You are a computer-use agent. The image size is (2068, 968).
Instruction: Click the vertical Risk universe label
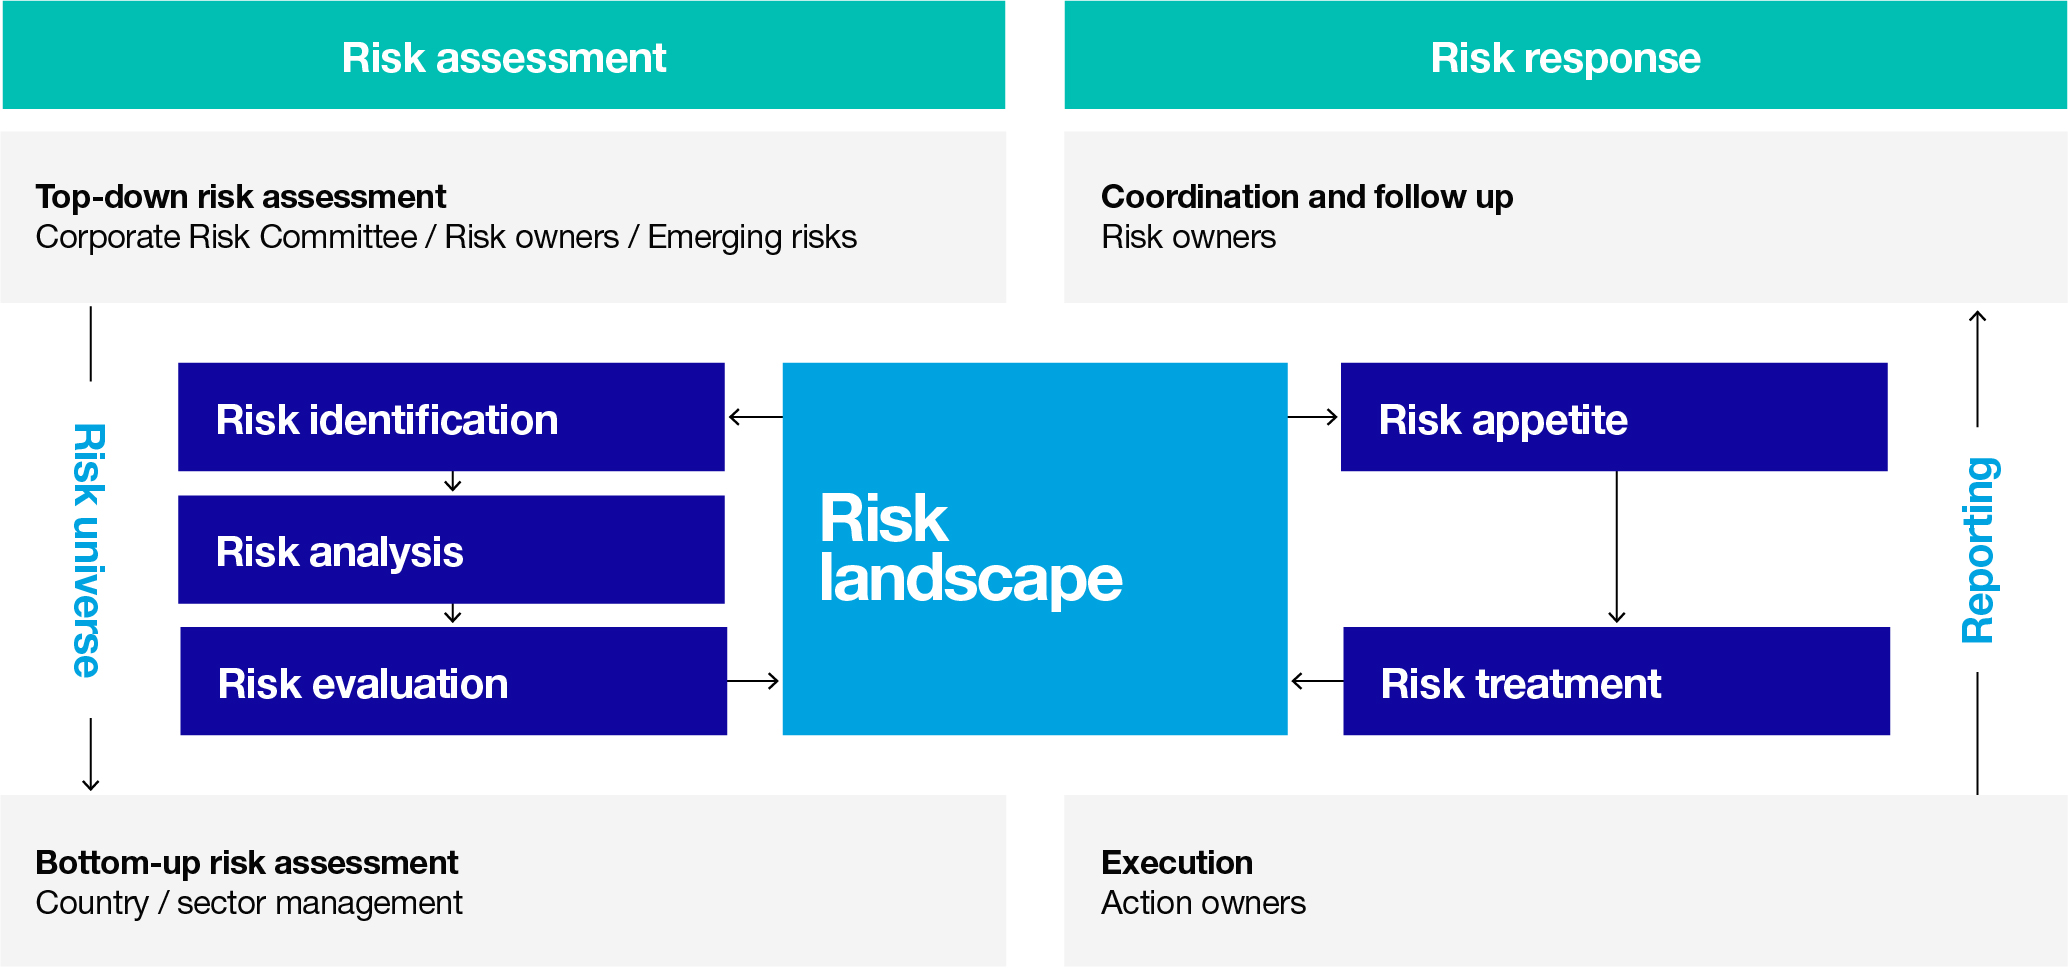point(90,550)
